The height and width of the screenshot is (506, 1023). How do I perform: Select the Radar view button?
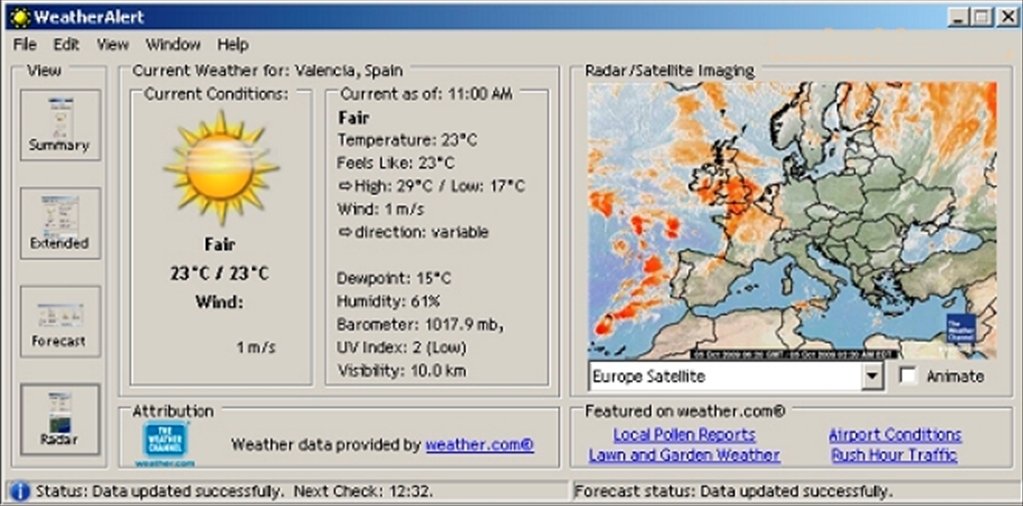60,419
